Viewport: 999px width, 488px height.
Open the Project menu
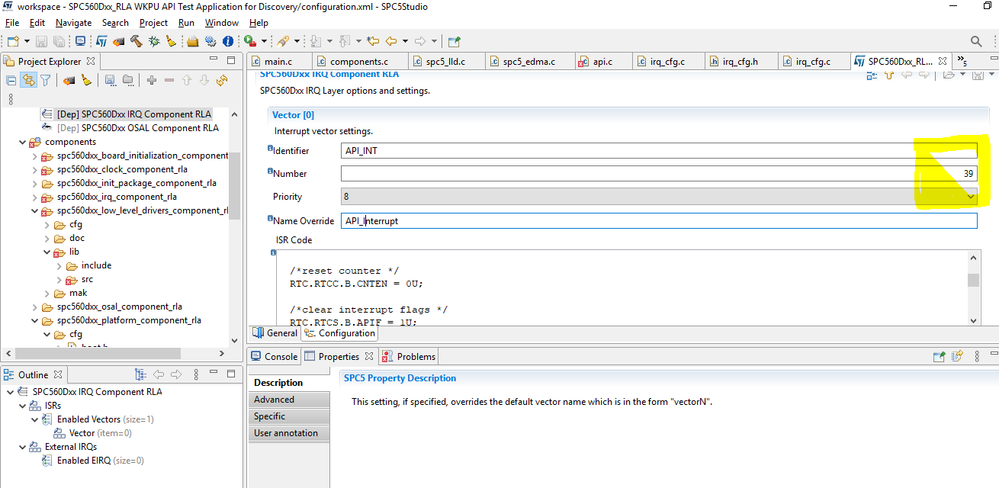[154, 22]
